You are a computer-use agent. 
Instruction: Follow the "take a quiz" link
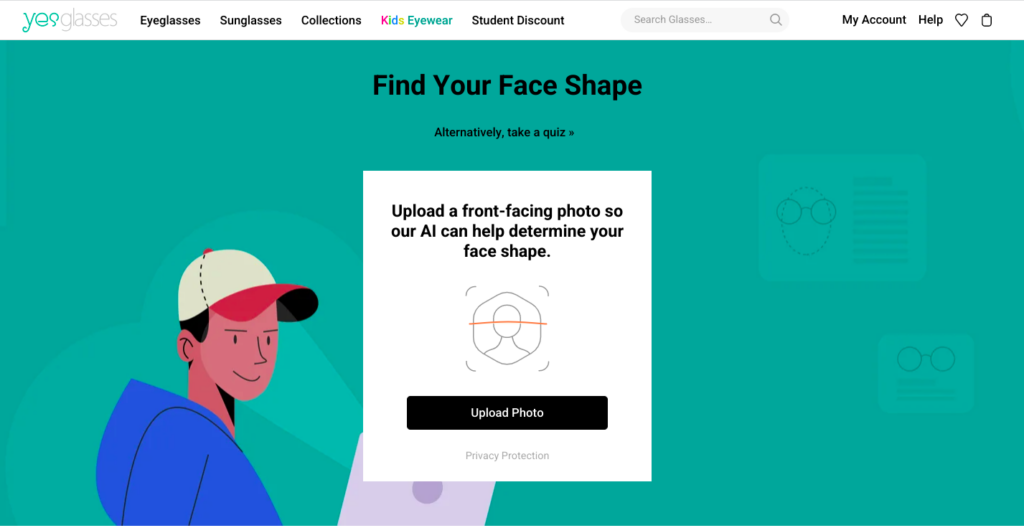coord(504,132)
